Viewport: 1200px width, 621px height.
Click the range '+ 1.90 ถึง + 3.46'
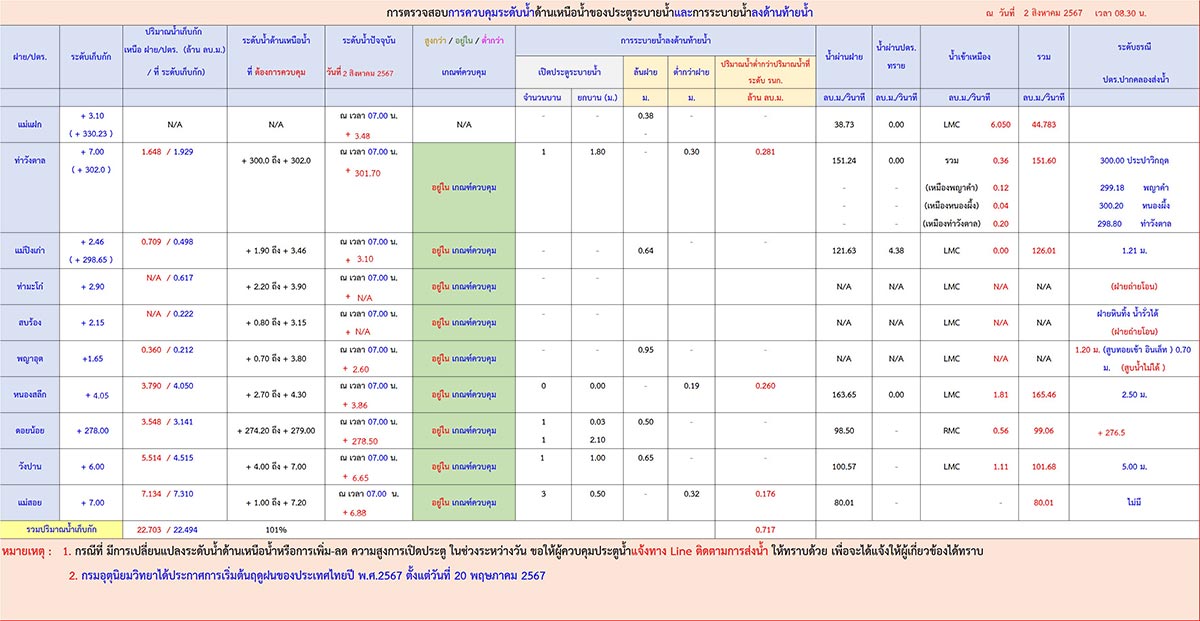[275, 251]
